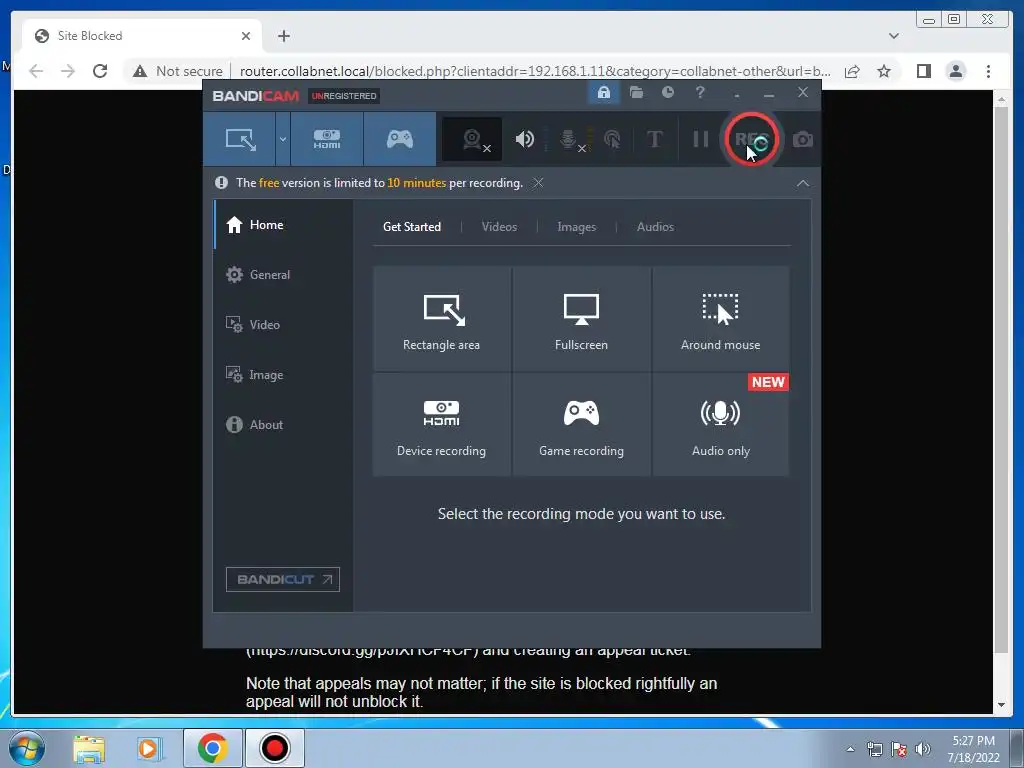Reload the page in Chrome
This screenshot has height=768, width=1024.
(x=100, y=71)
